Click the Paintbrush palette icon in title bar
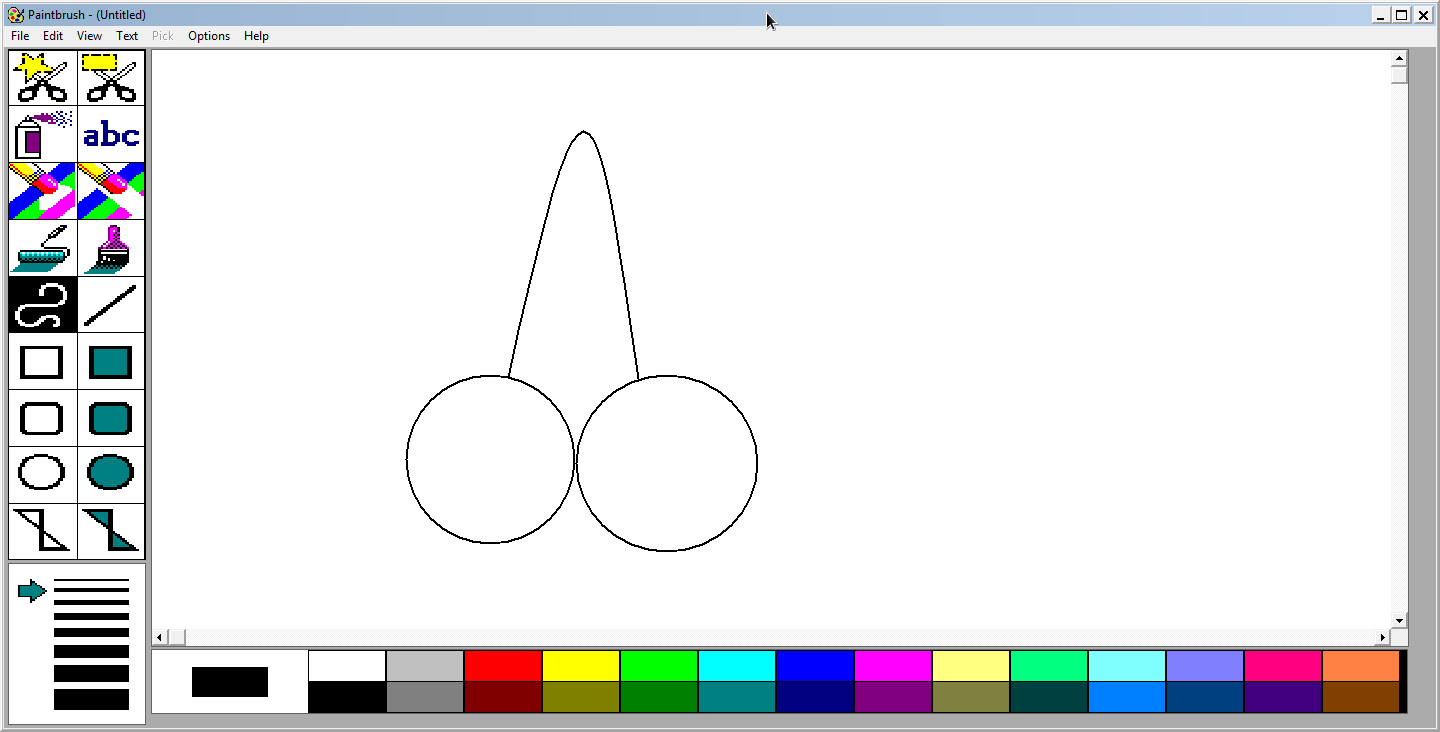Screen dimensions: 1440x732 (15, 15)
